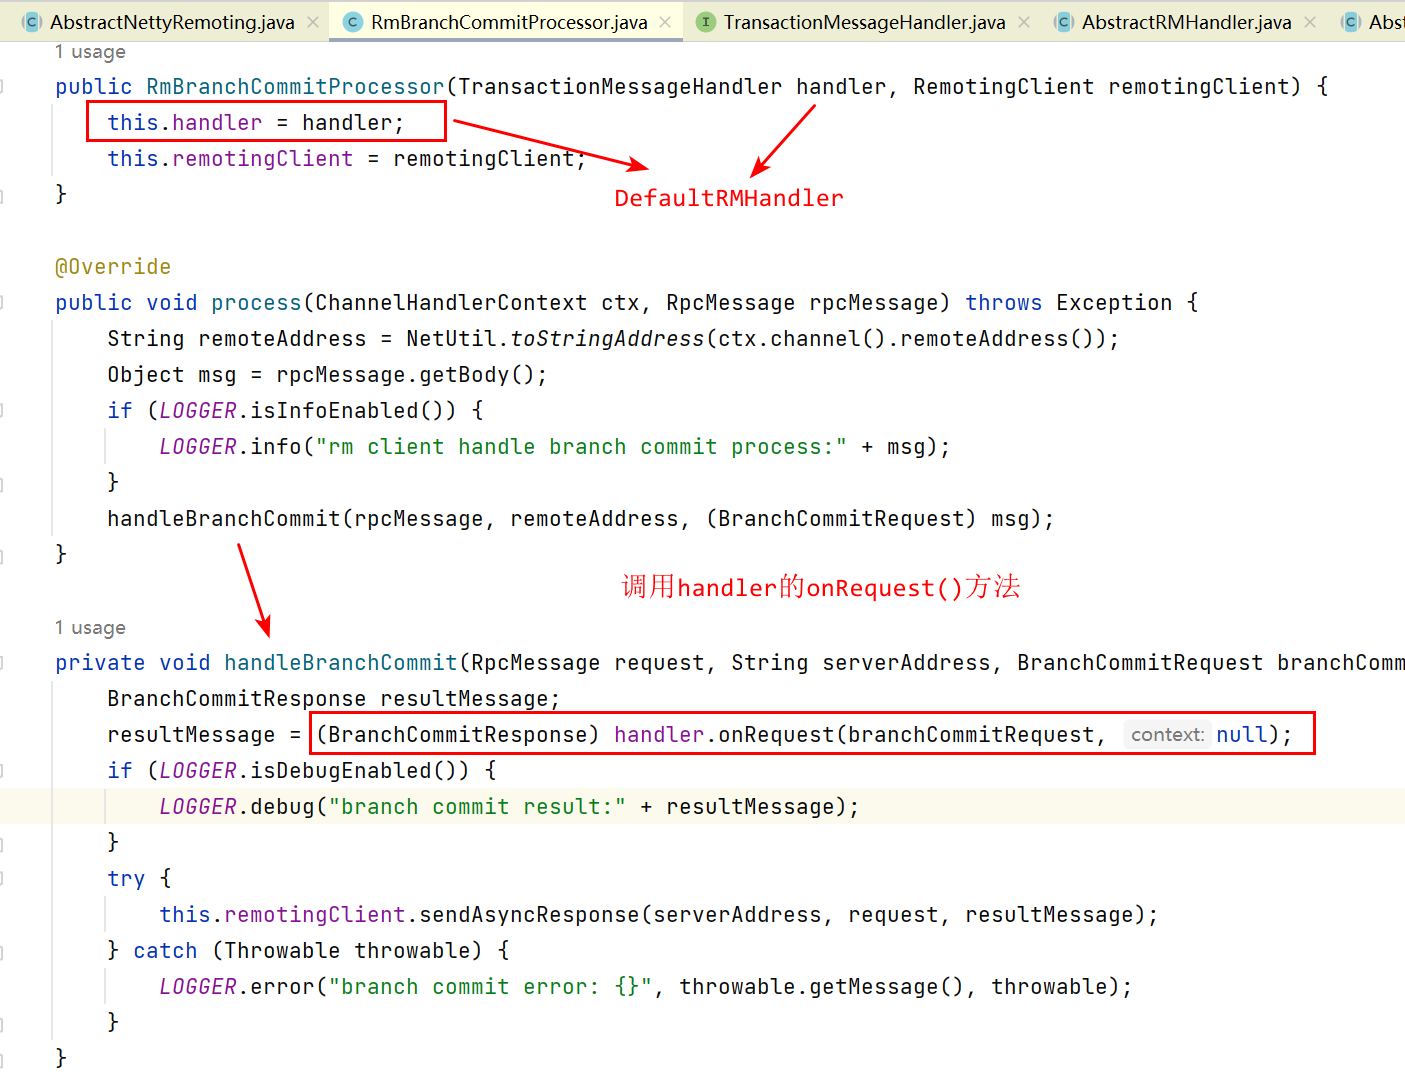This screenshot has width=1405, height=1083.
Task: Click the '1 usage' hint above handleBranchCommit
Action: (x=90, y=628)
